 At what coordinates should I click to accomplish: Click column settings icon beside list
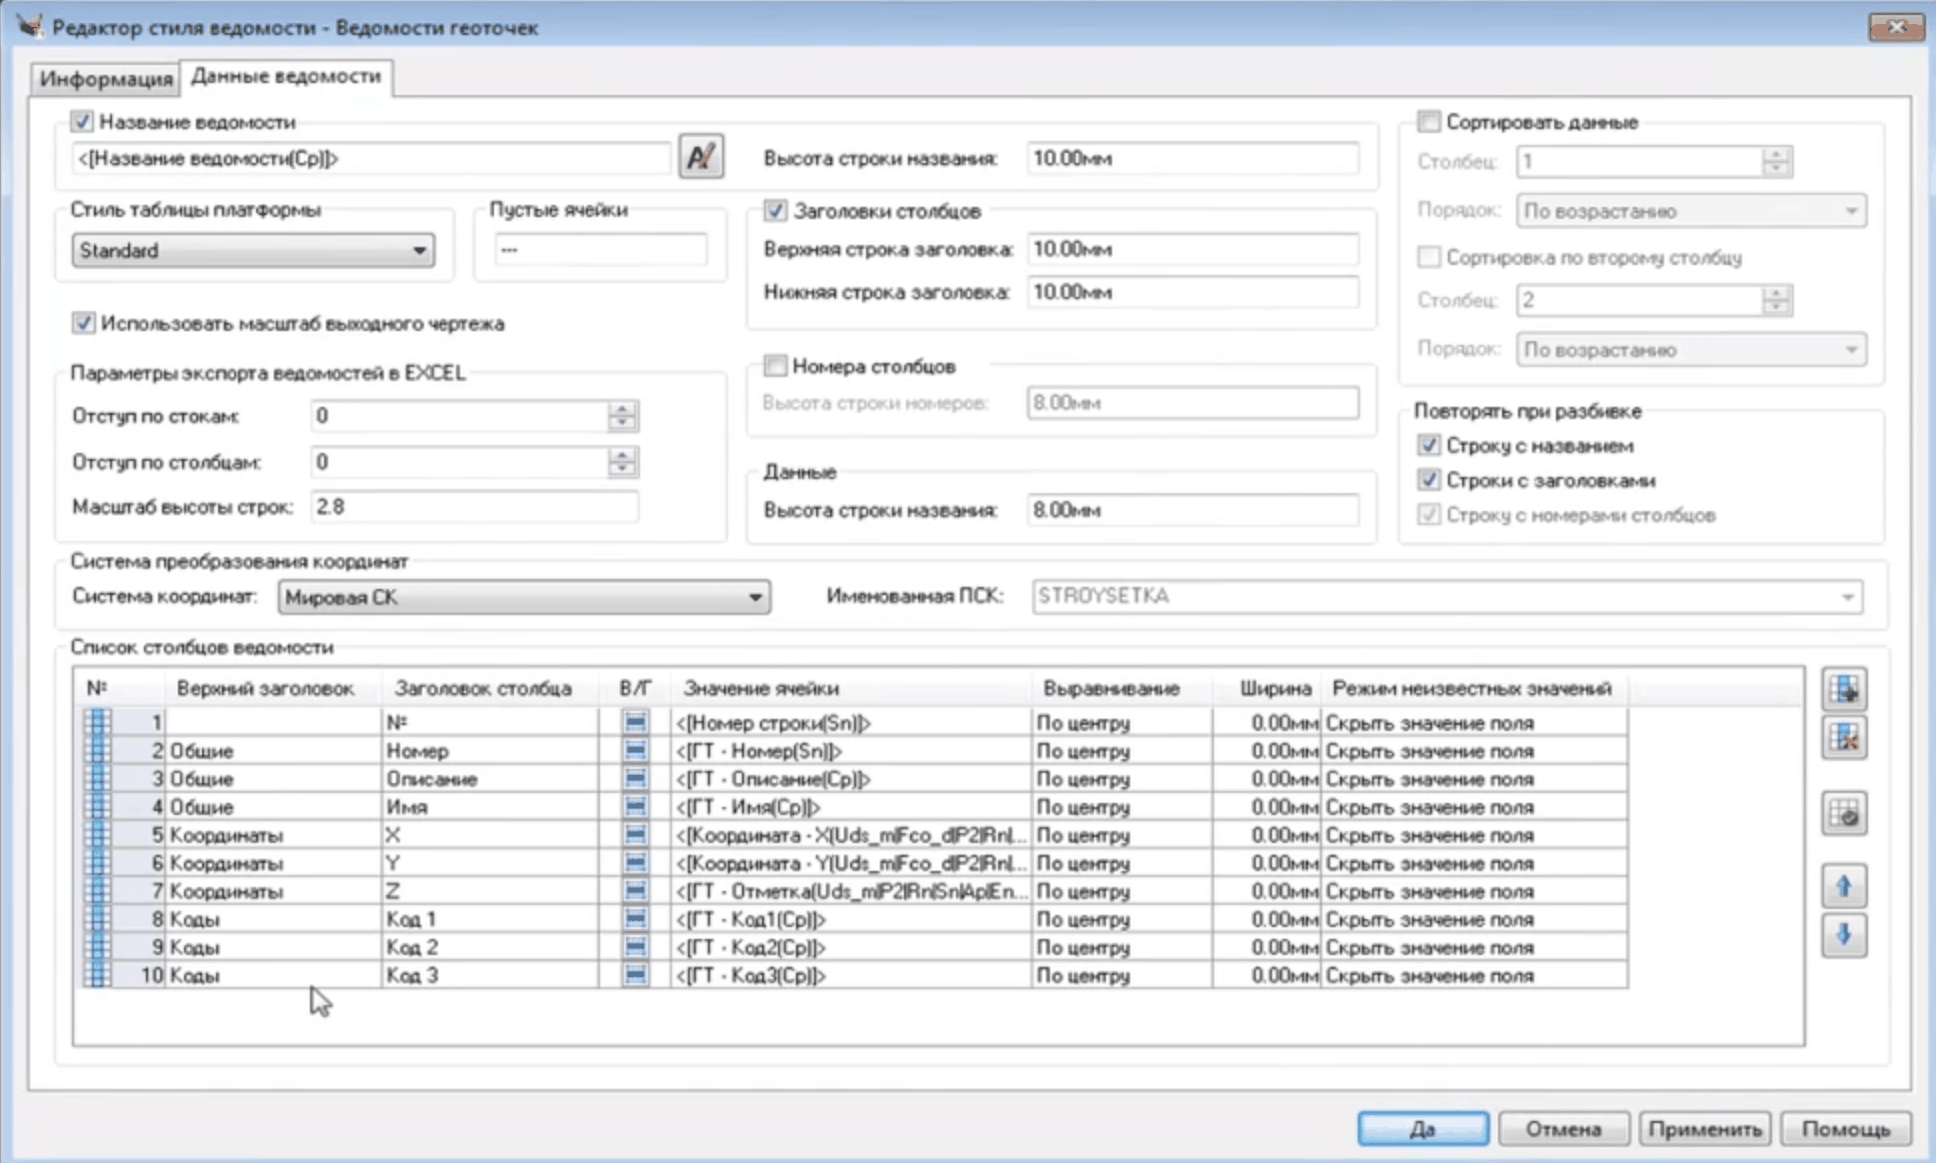pyautogui.click(x=1844, y=814)
